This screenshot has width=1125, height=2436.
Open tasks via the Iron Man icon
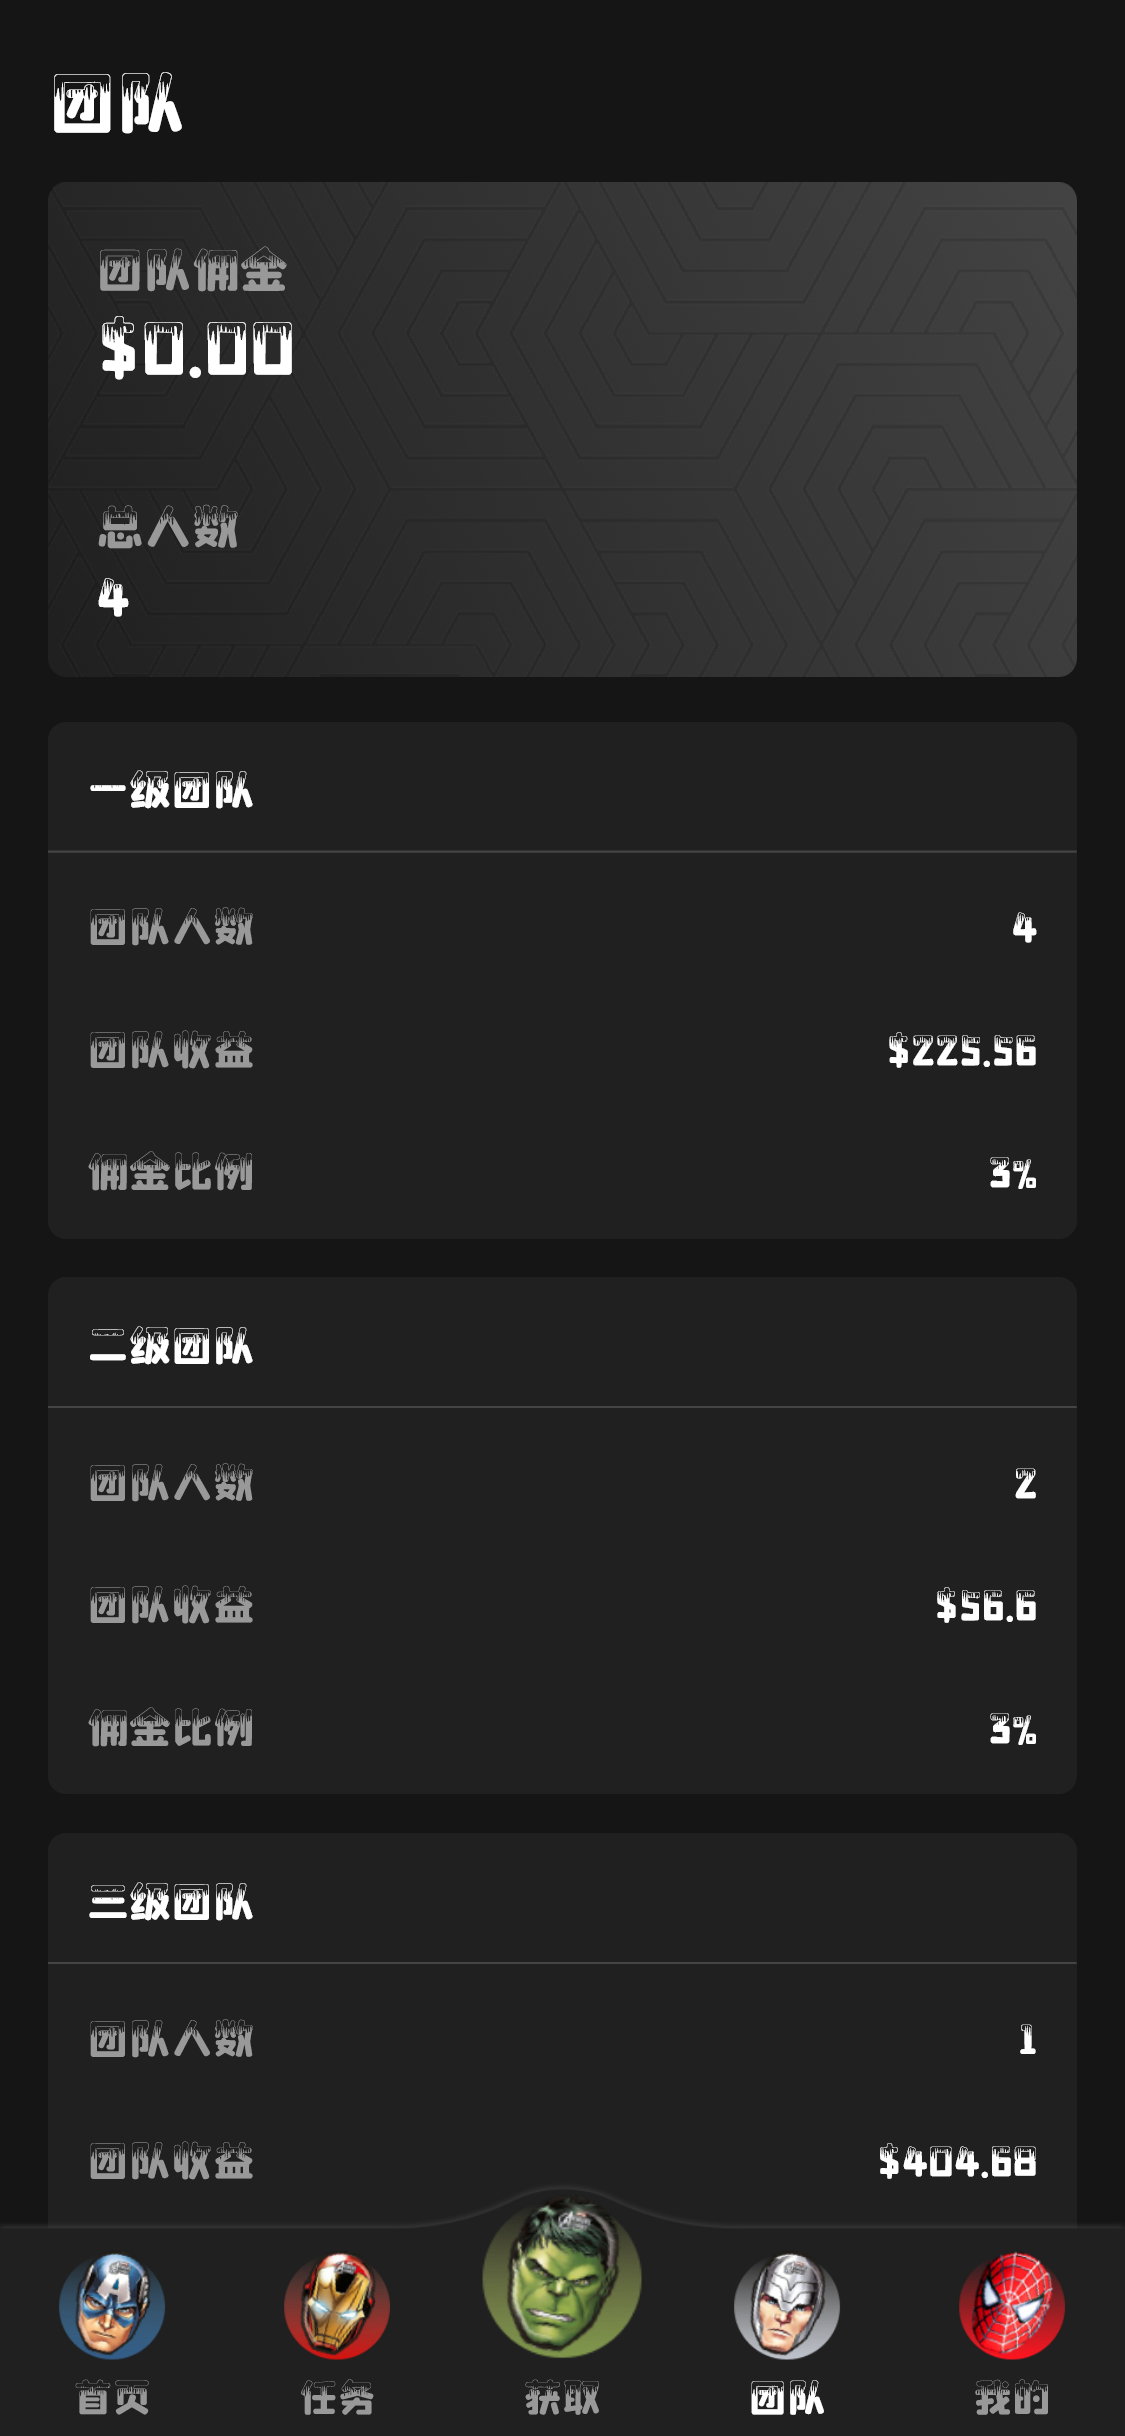337,2305
